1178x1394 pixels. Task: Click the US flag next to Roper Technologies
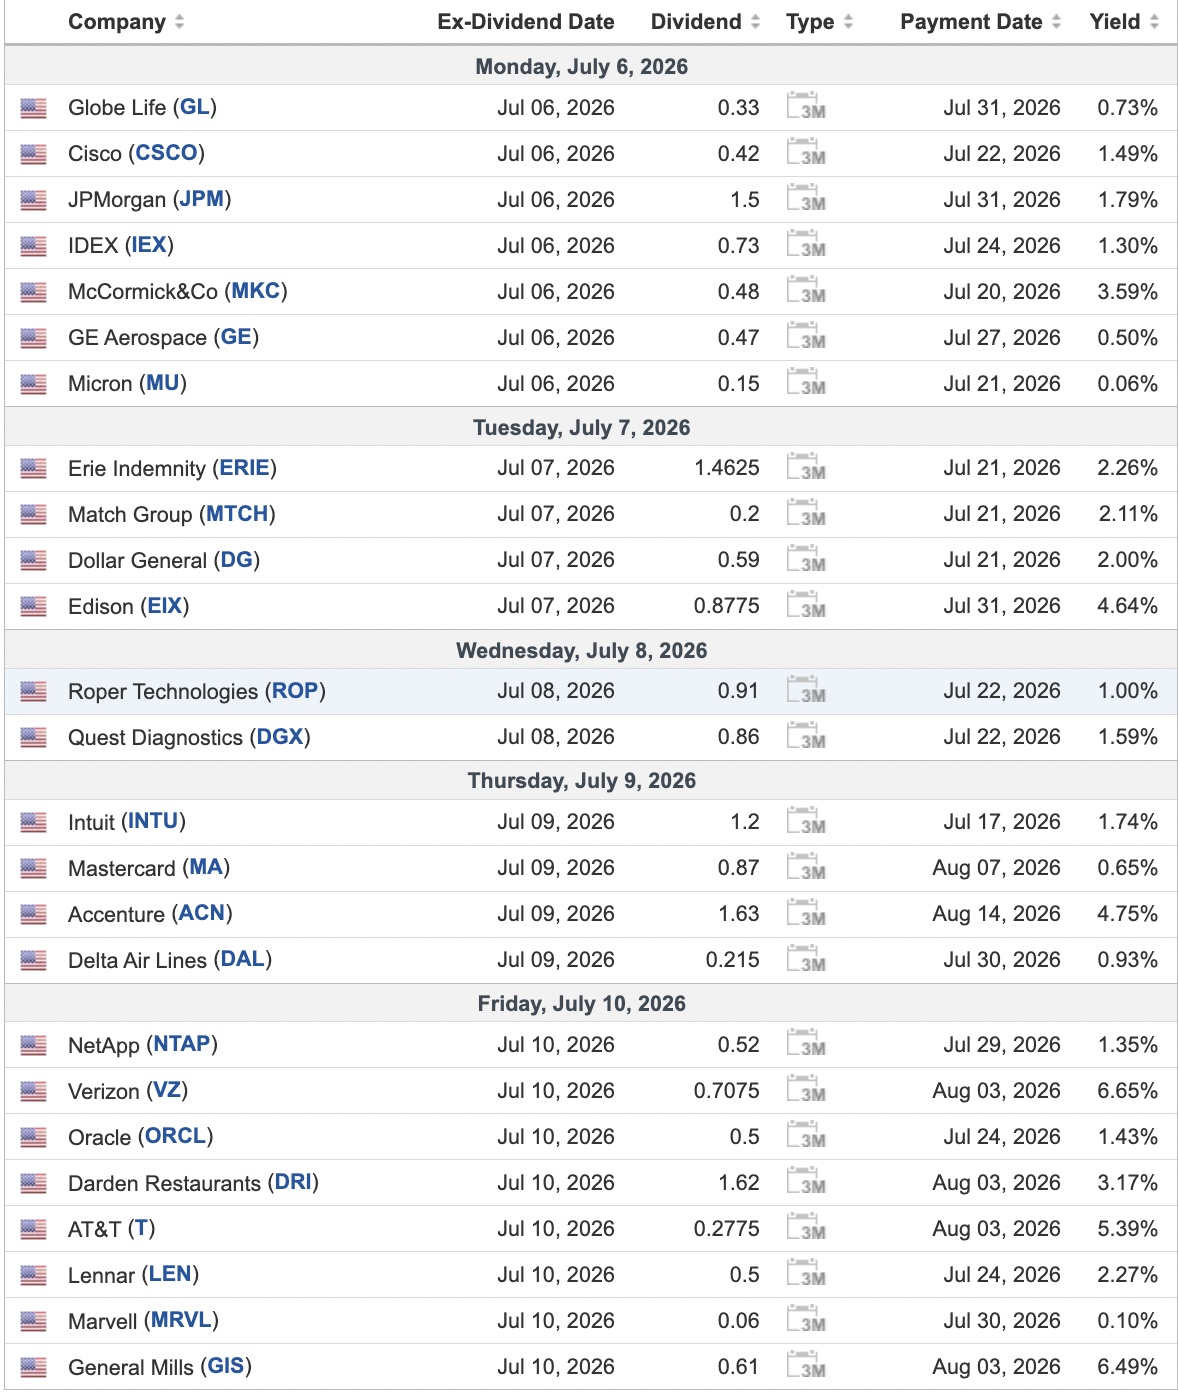[33, 691]
